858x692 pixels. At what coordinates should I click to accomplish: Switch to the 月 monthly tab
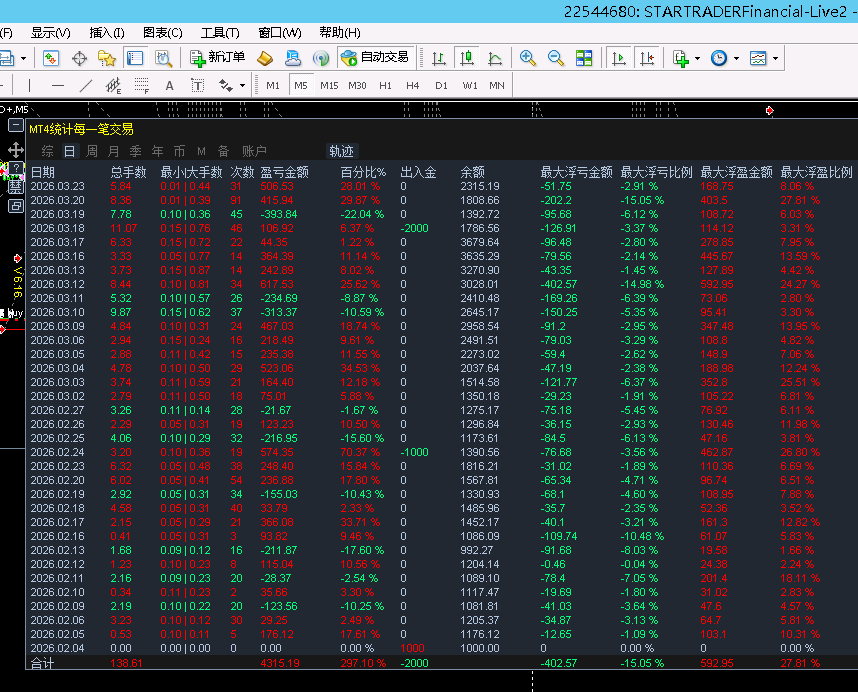click(x=113, y=151)
